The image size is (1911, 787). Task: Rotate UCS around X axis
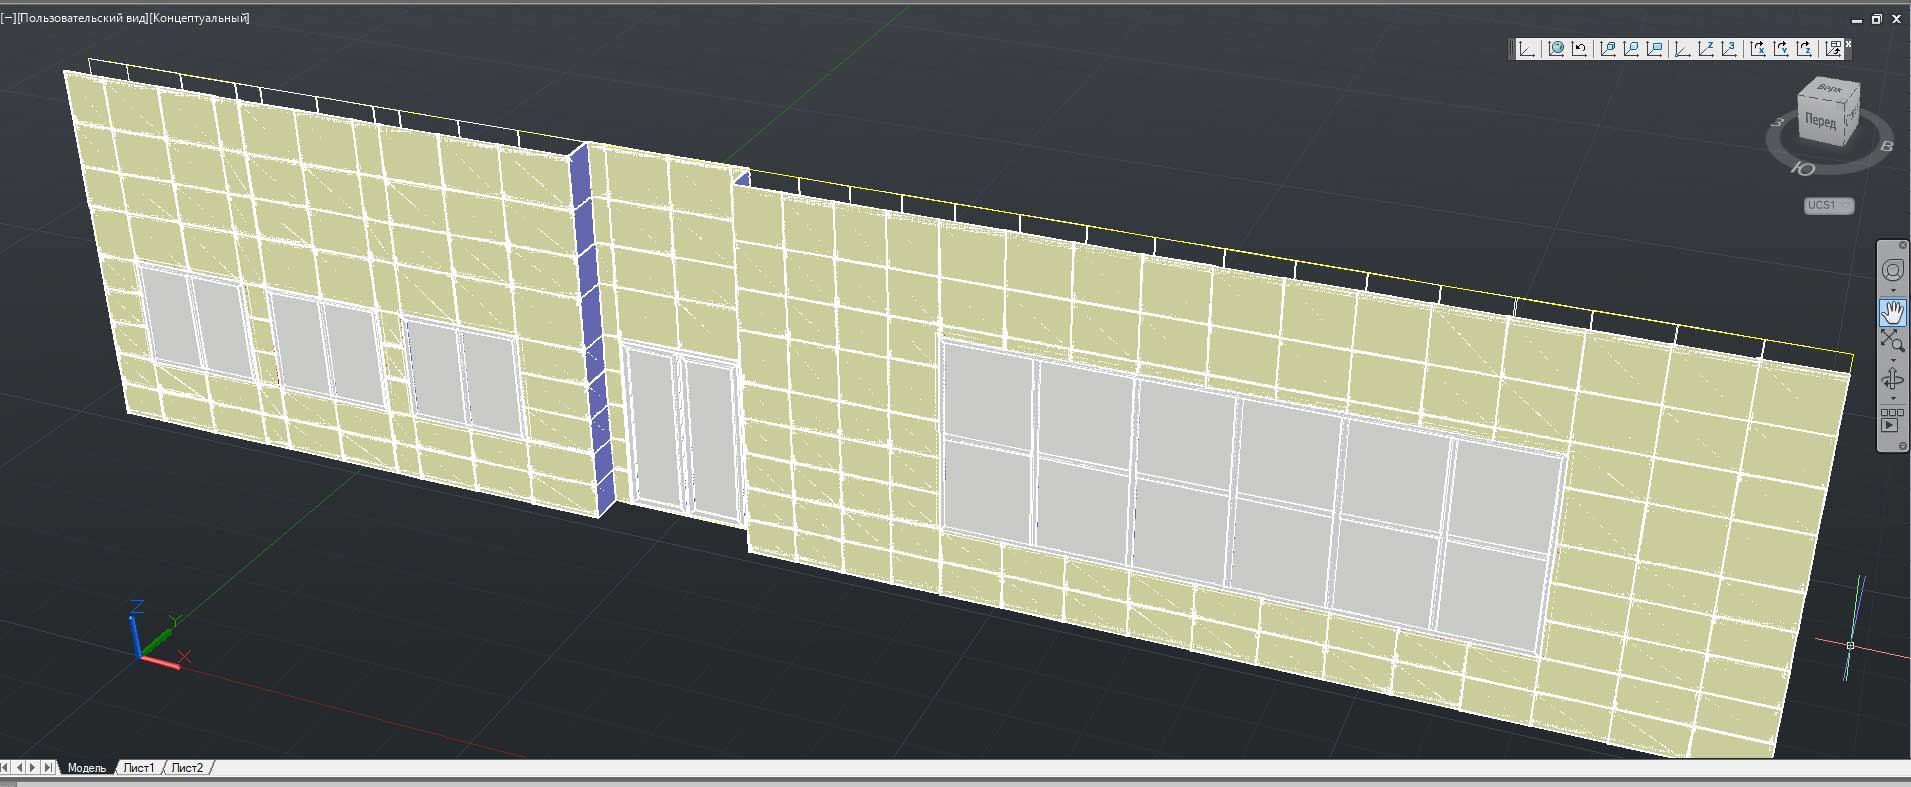[x=1757, y=49]
